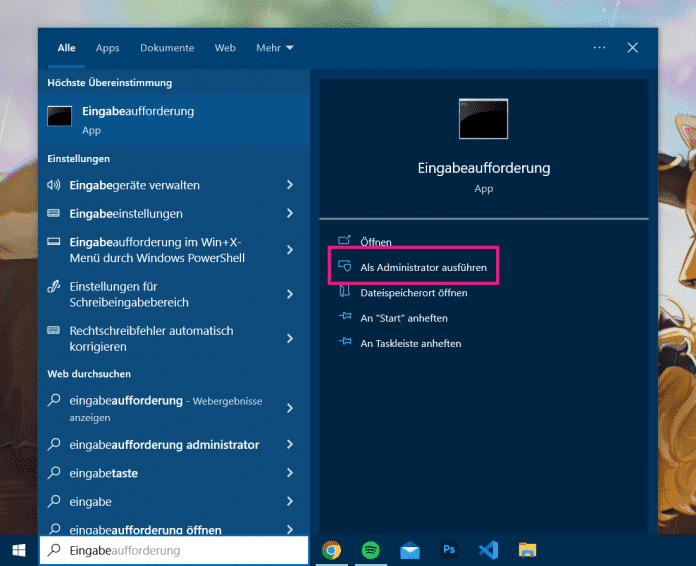Switch to the Dokumente tab
Viewport: 696px width, 566px height.
coord(167,48)
